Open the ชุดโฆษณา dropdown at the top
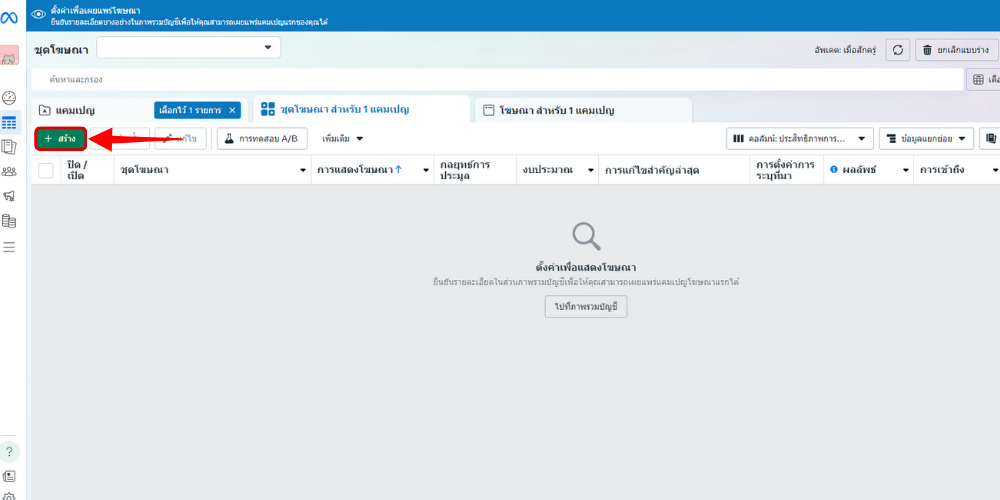The width and height of the screenshot is (1000, 500). 190,48
